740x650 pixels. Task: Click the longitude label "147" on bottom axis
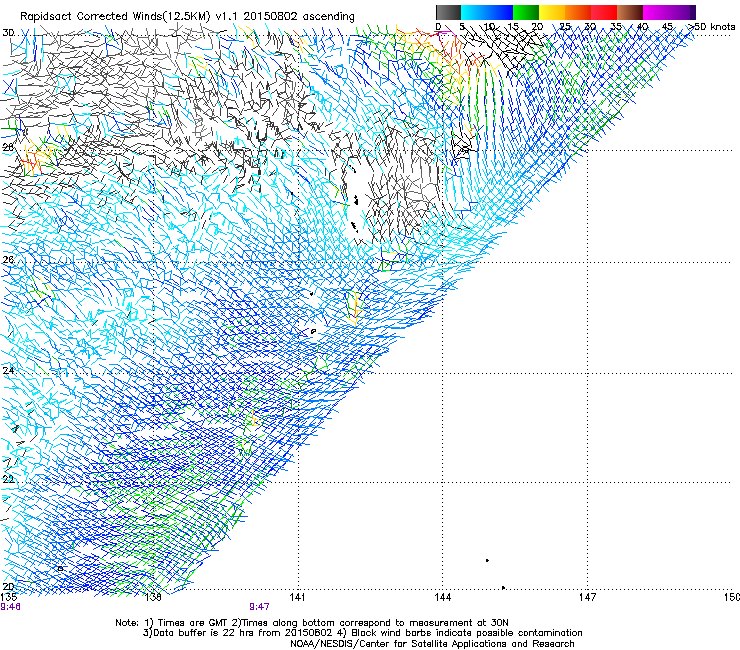[x=588, y=597]
